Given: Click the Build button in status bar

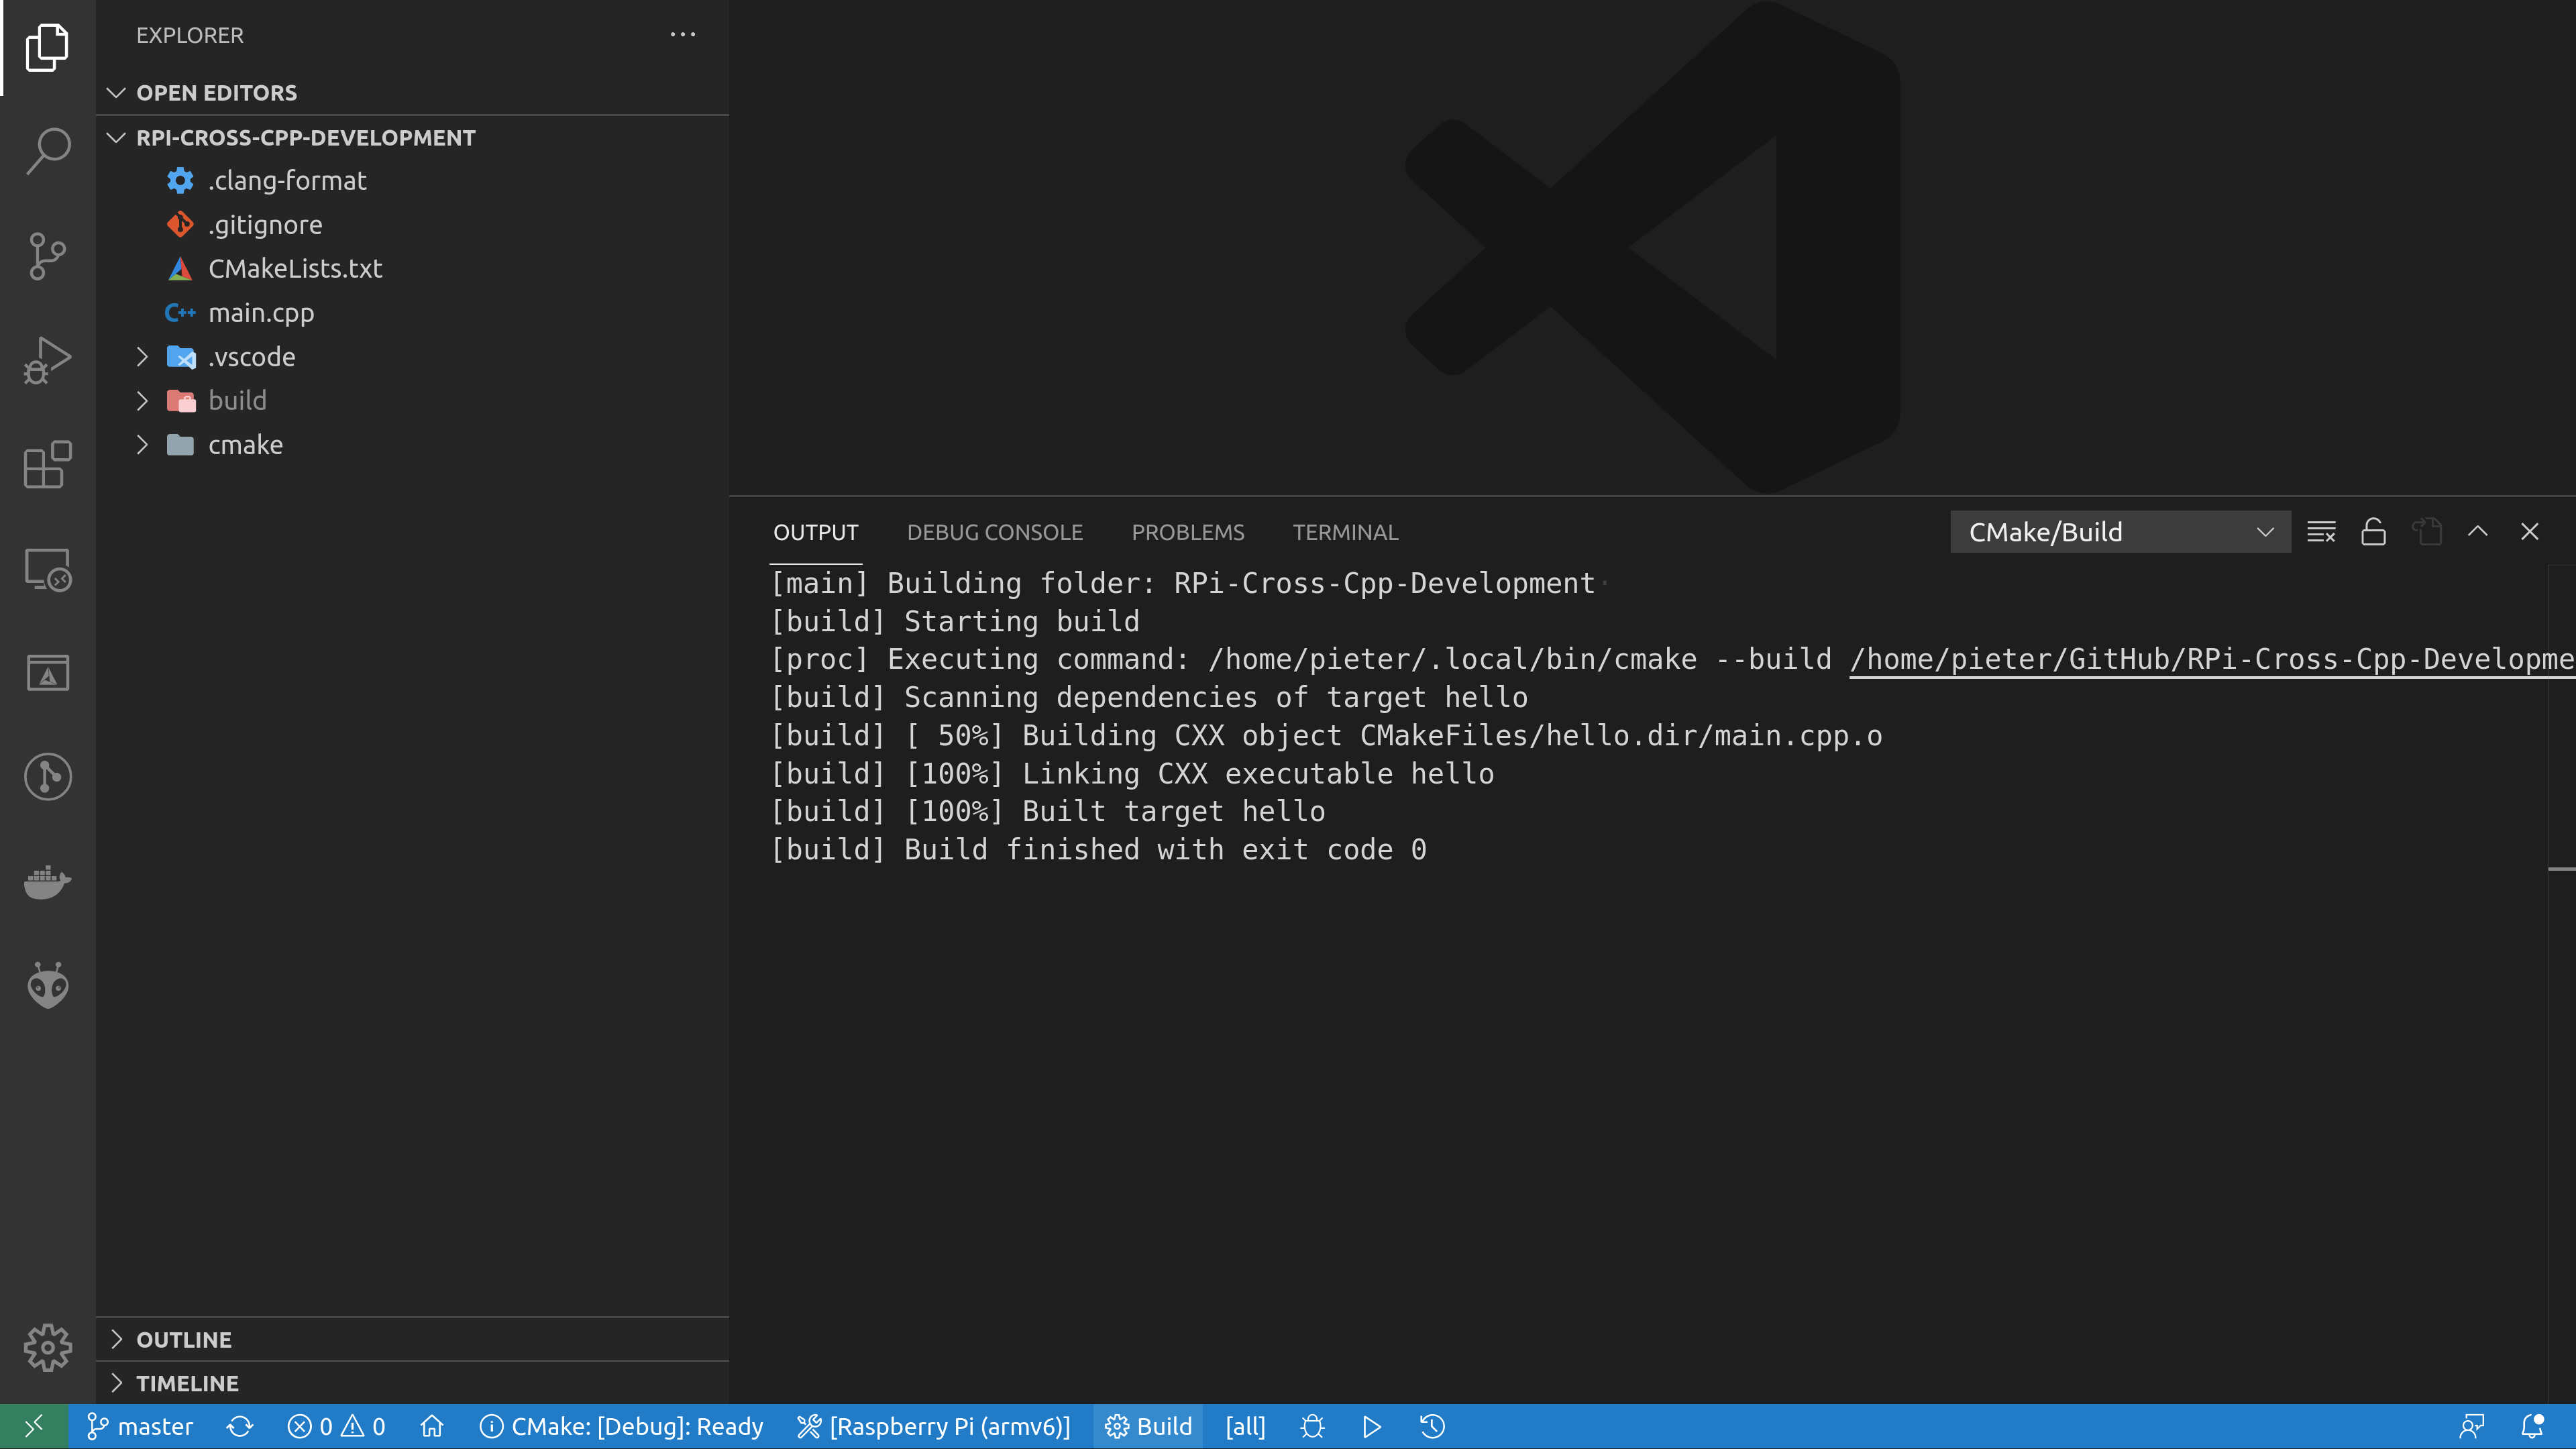Looking at the screenshot, I should tap(1148, 1426).
